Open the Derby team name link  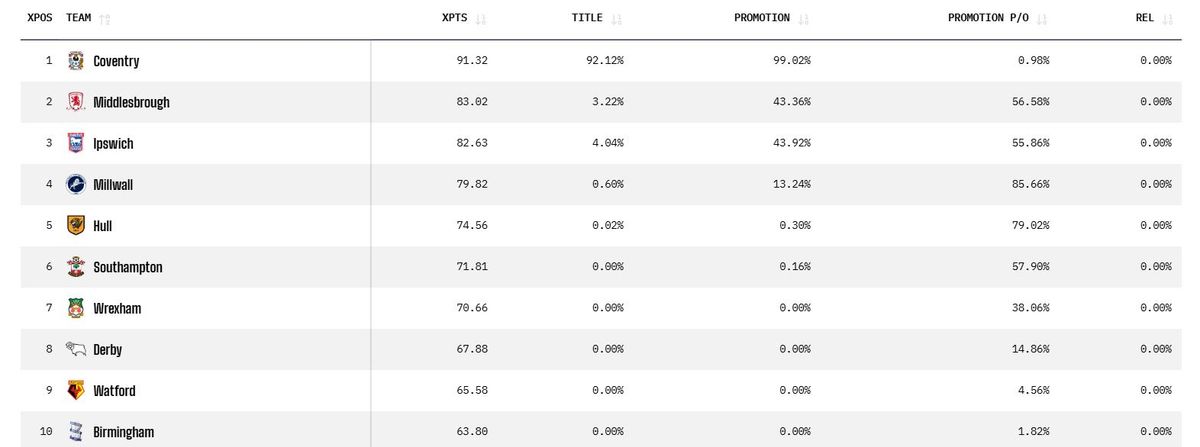click(x=108, y=350)
